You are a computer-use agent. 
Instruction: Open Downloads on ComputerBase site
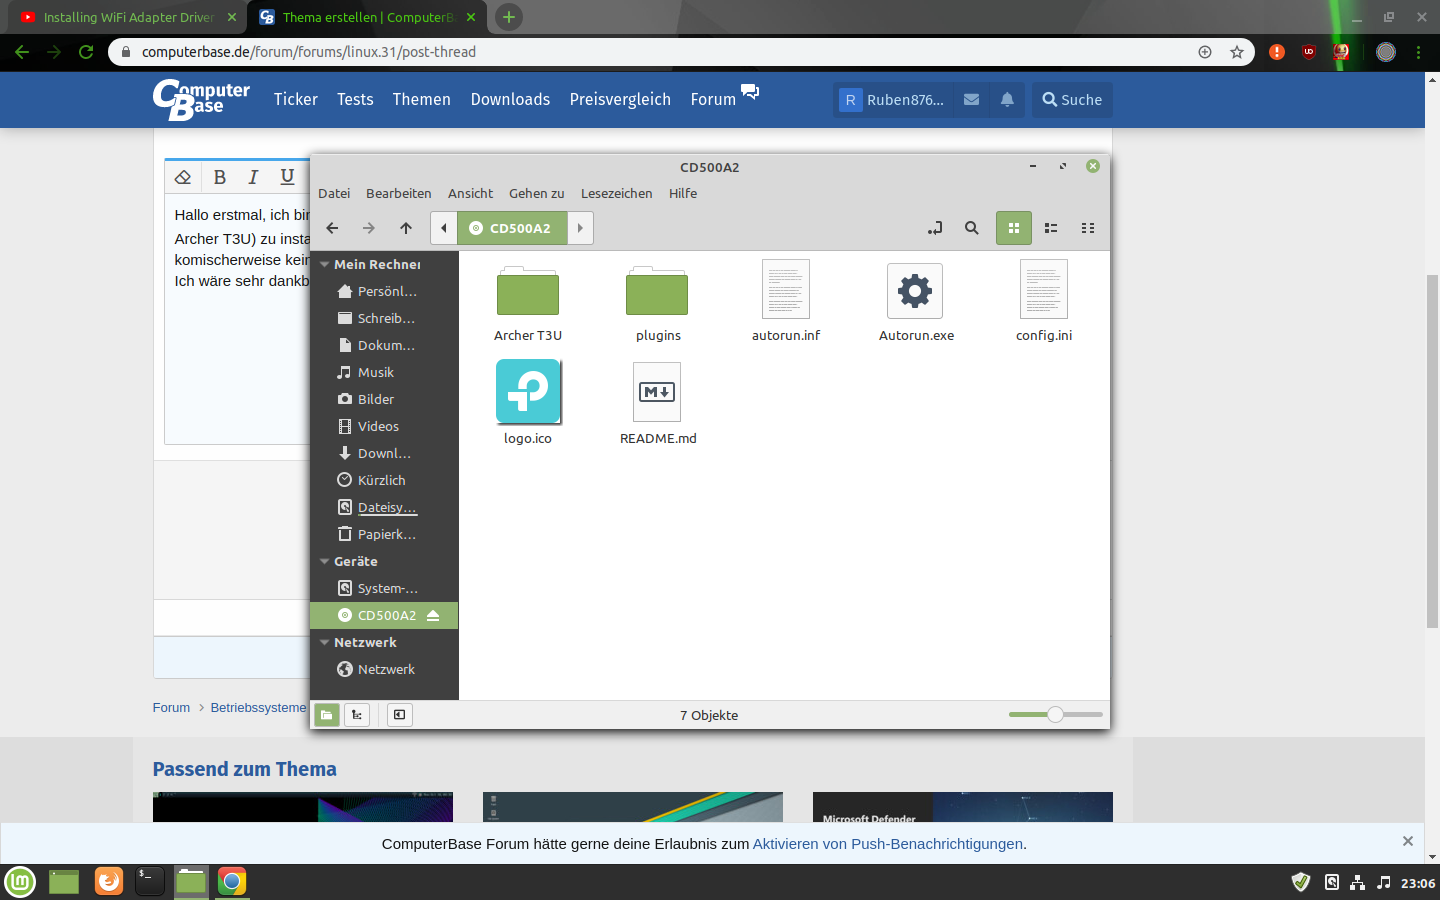pyautogui.click(x=510, y=100)
